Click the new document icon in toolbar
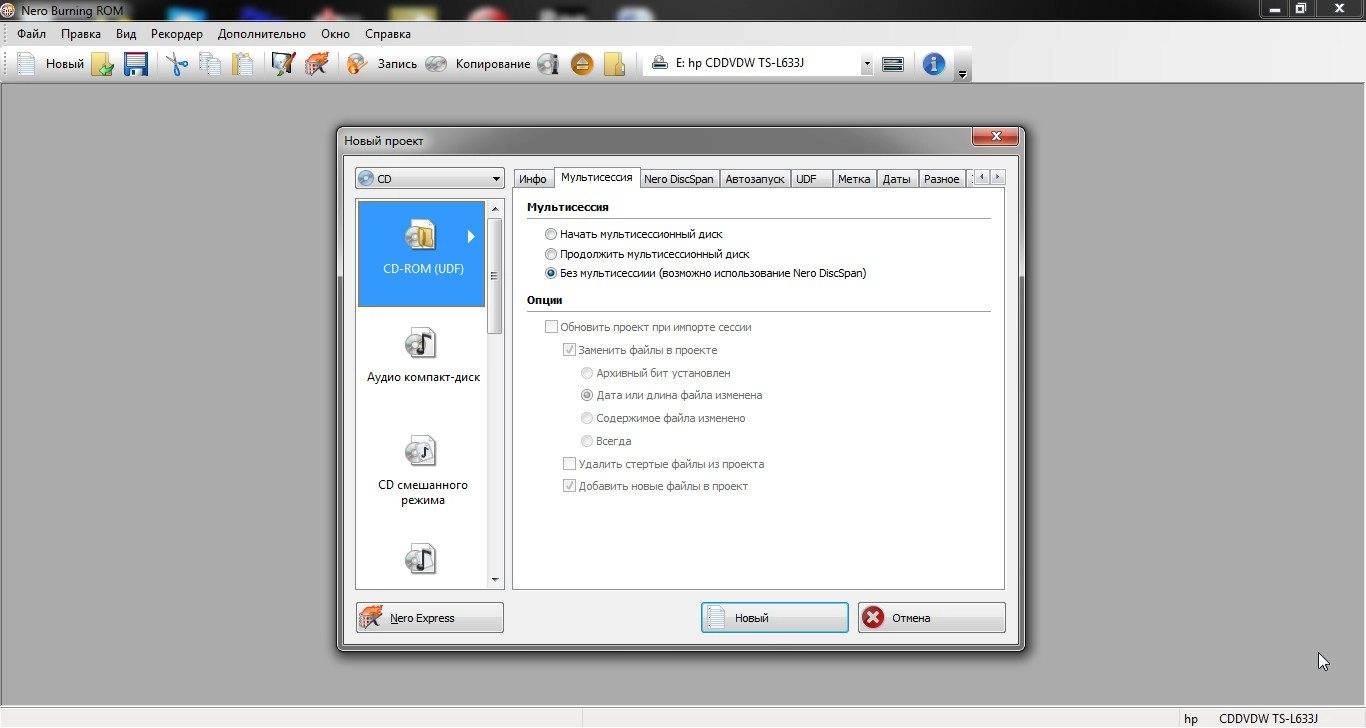 tap(27, 64)
